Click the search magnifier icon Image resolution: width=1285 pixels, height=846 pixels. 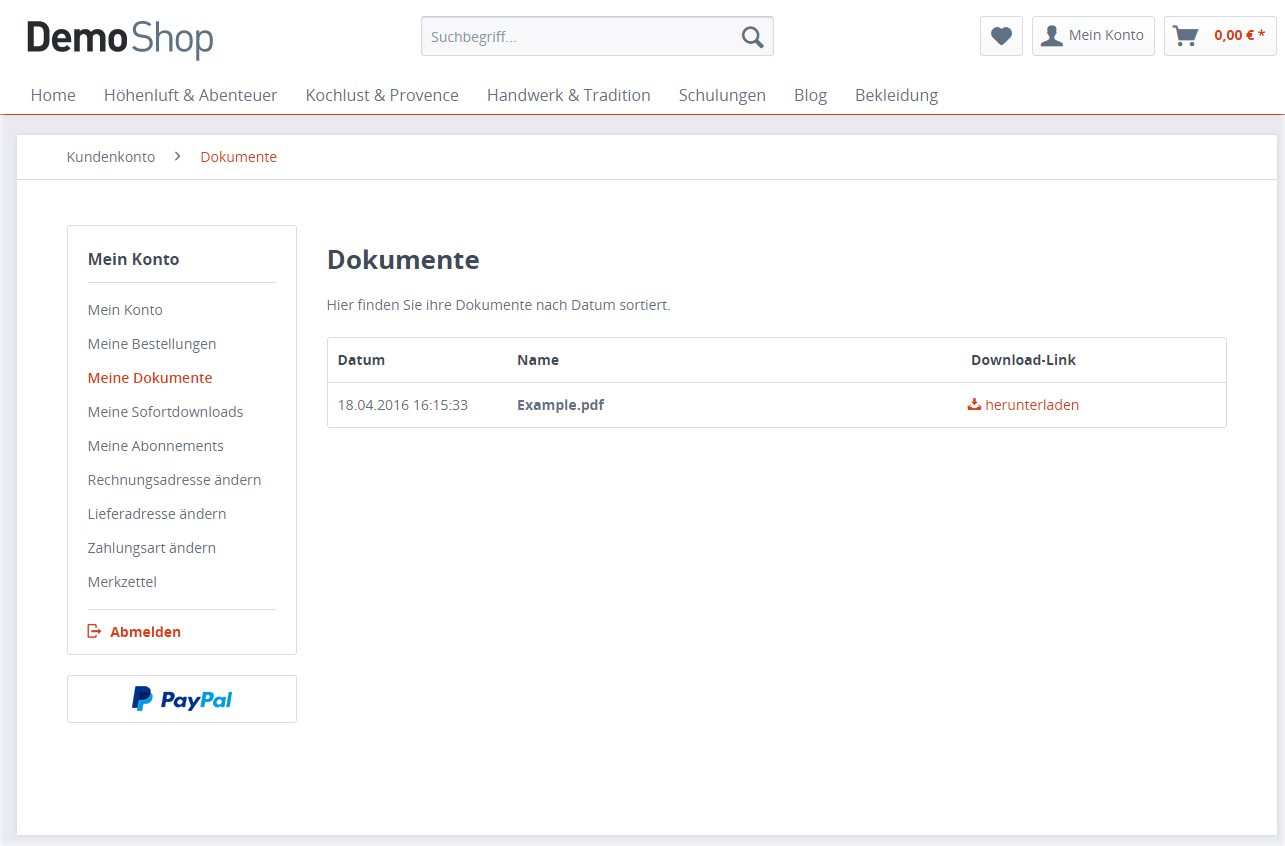click(752, 37)
